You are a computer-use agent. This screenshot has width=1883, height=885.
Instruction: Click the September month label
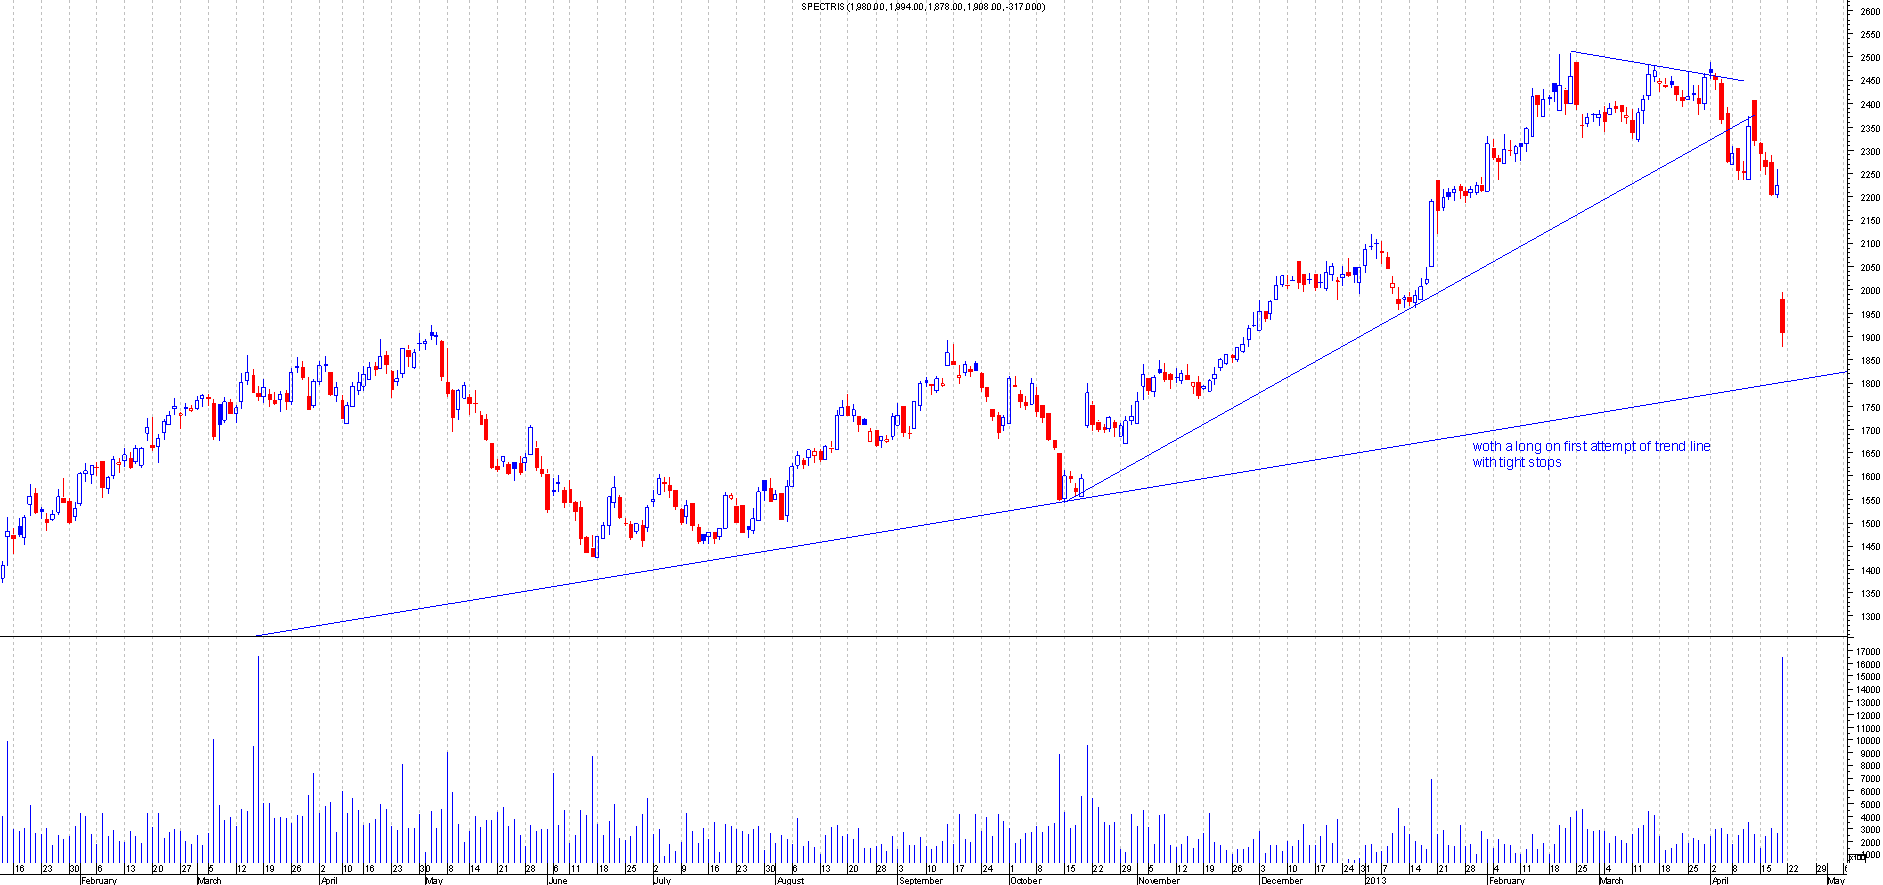tap(920, 880)
